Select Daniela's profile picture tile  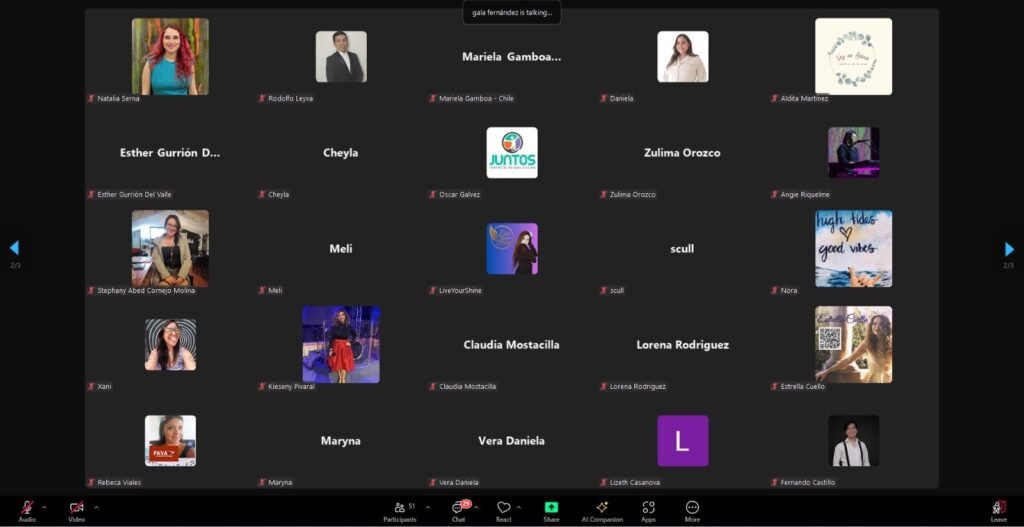click(682, 57)
